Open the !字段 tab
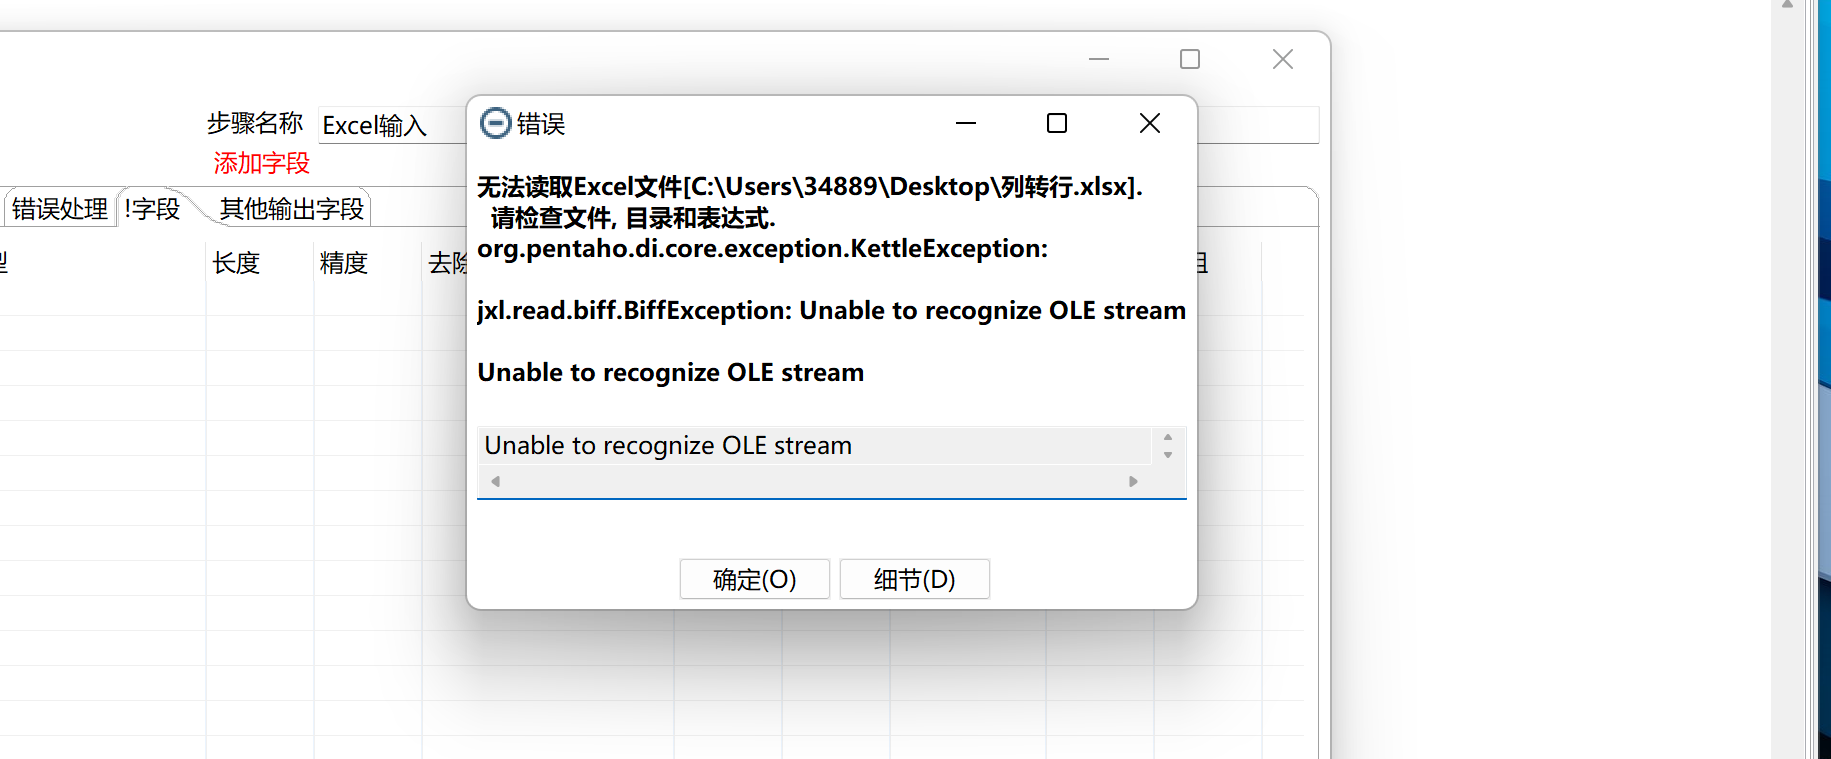This screenshot has height=759, width=1831. (153, 208)
